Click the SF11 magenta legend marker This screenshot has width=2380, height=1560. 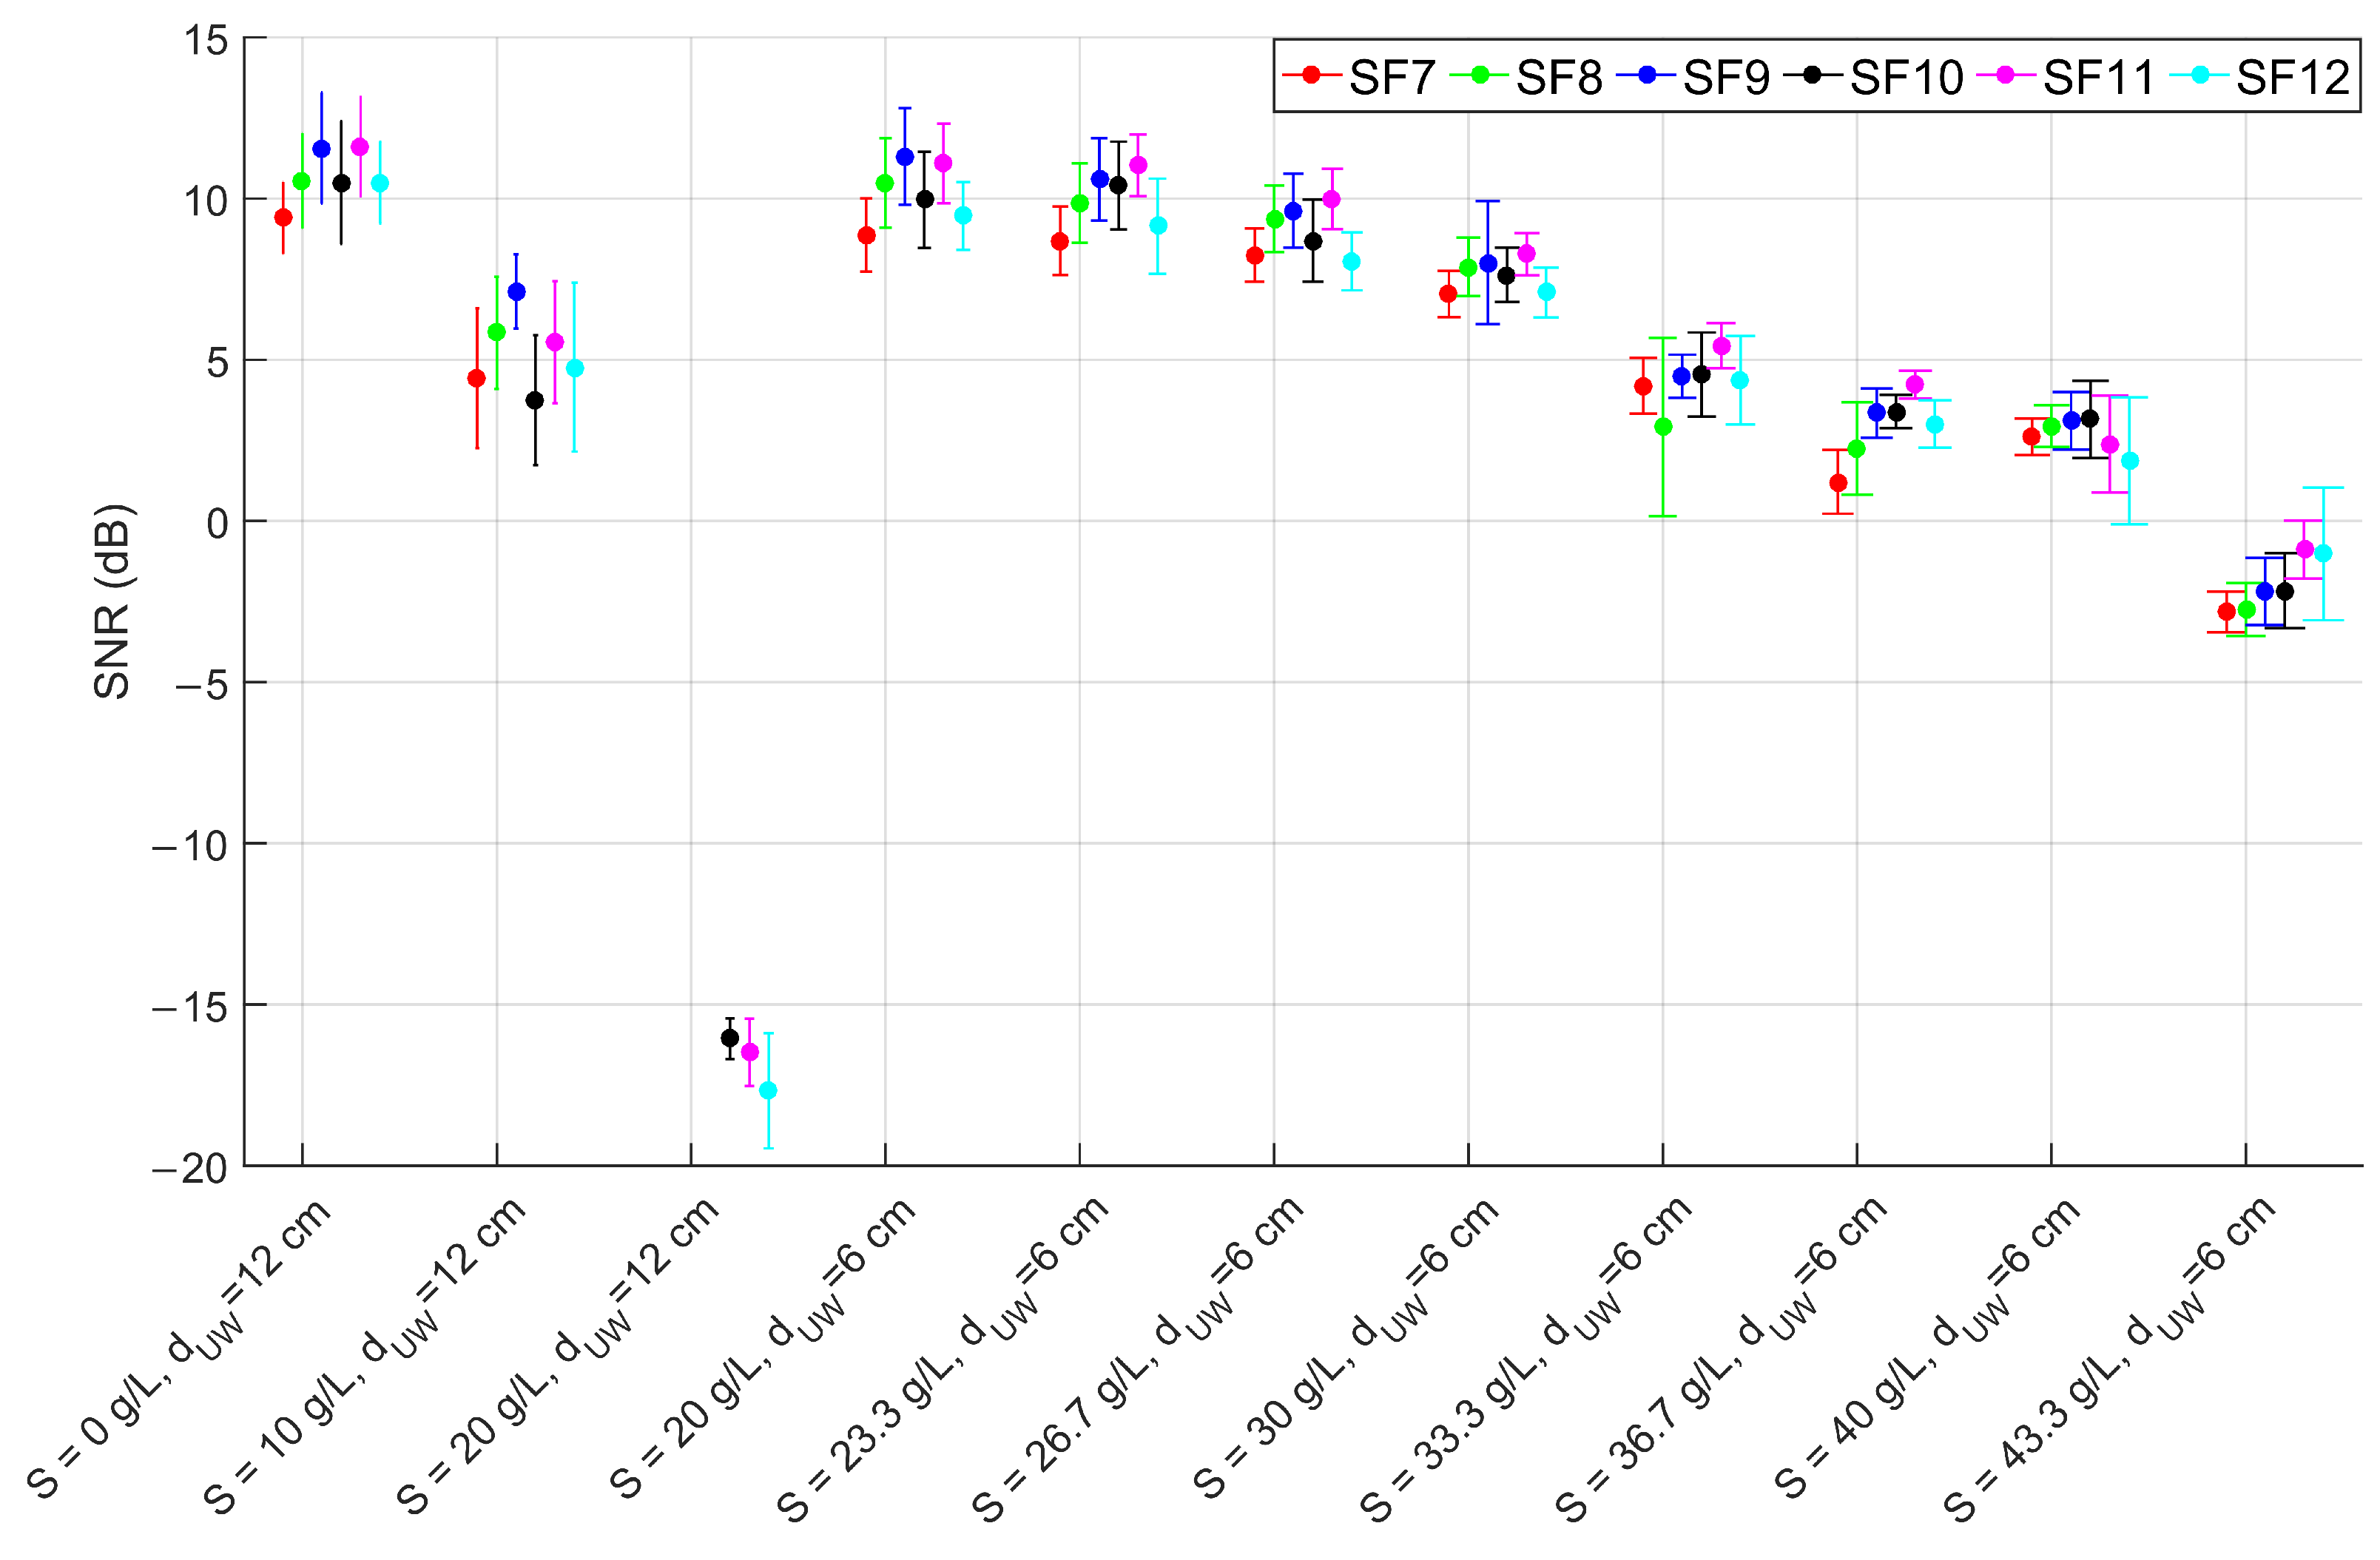[x=2004, y=75]
